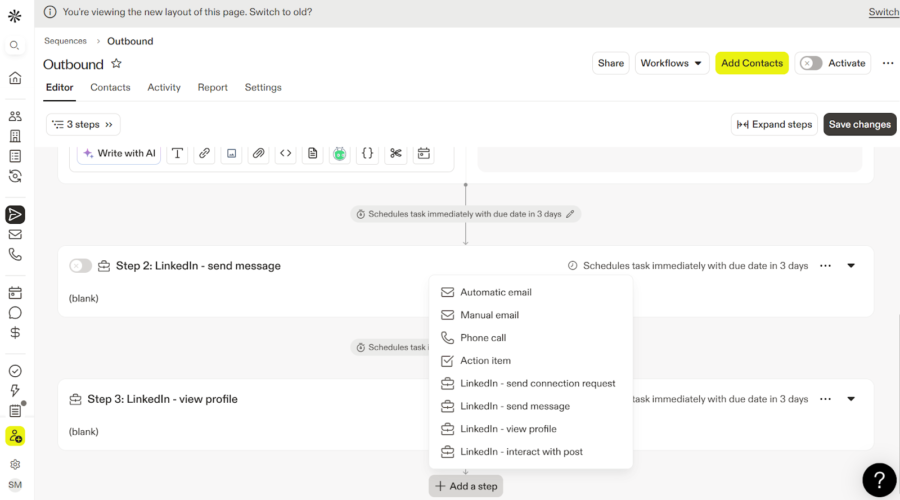Screen dimensions: 900x500
Task: Click the calendar meeting link icon
Action: 424,153
